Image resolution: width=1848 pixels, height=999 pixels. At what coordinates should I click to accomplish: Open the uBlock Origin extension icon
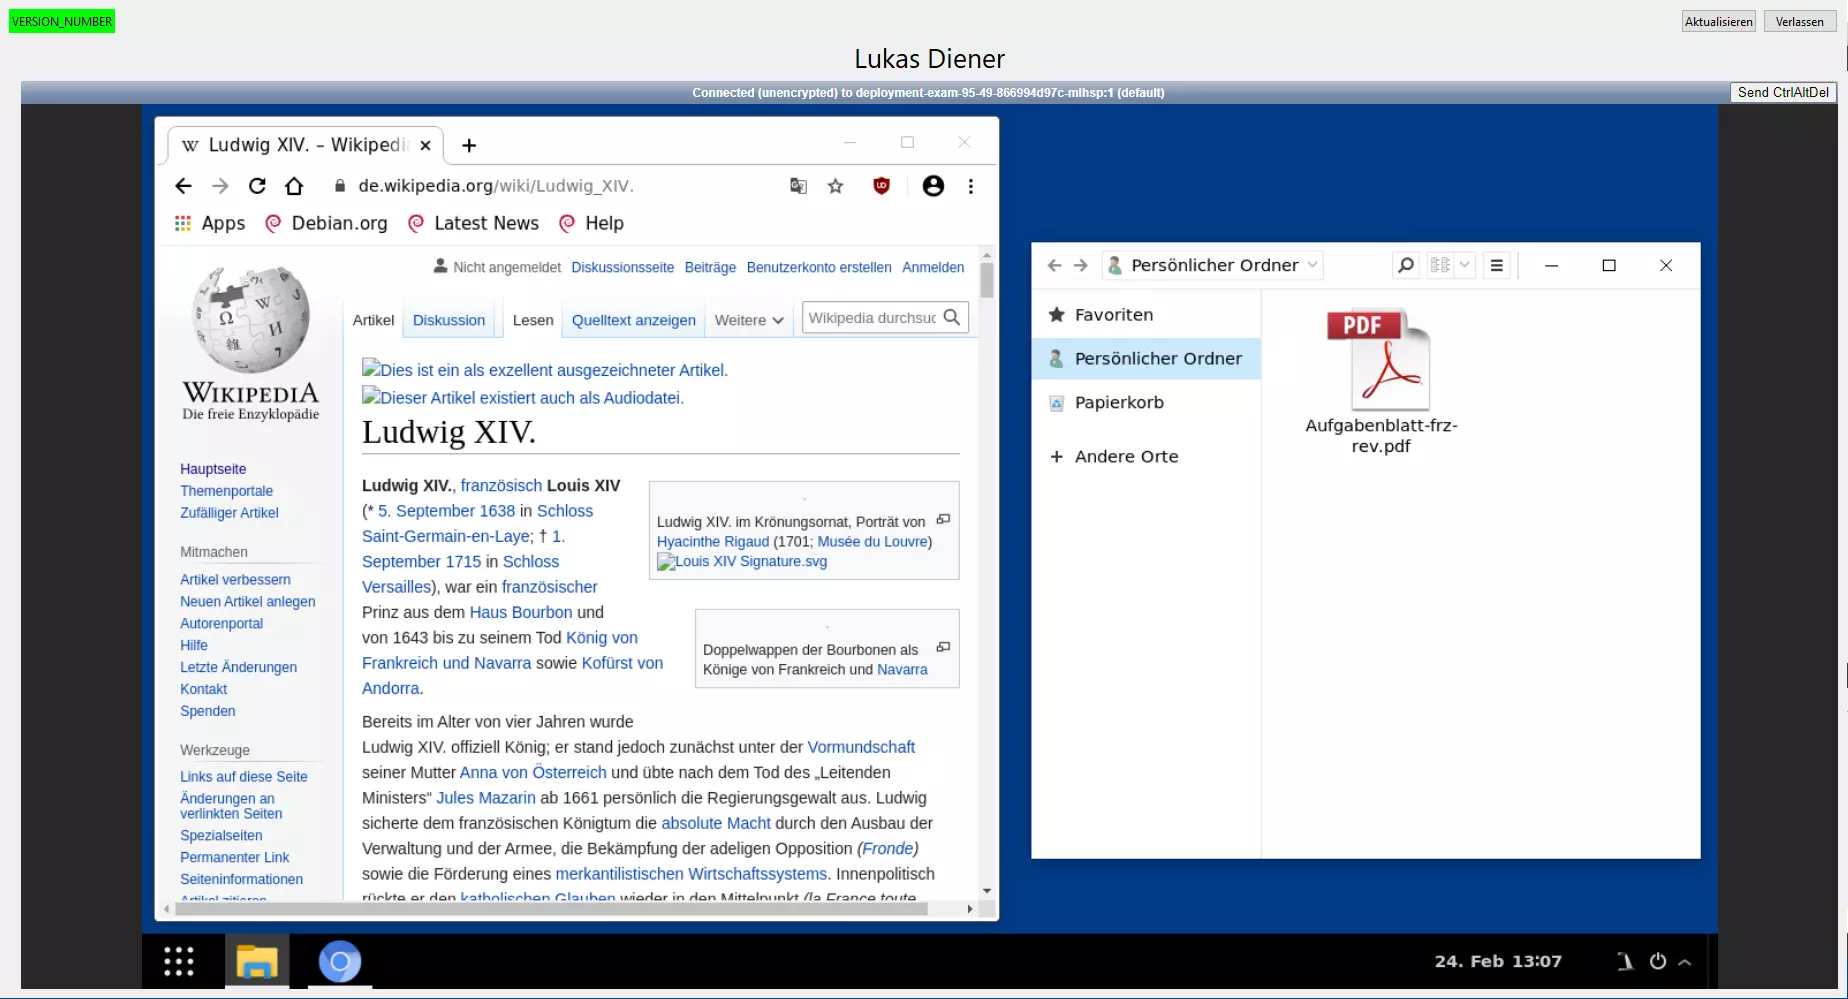coord(881,186)
